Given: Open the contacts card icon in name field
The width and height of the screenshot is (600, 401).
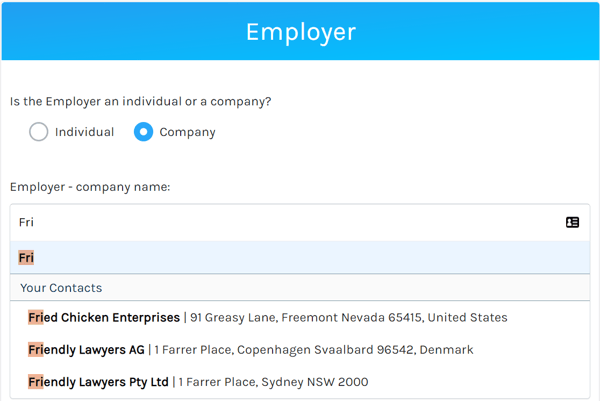Looking at the screenshot, I should tap(572, 222).
